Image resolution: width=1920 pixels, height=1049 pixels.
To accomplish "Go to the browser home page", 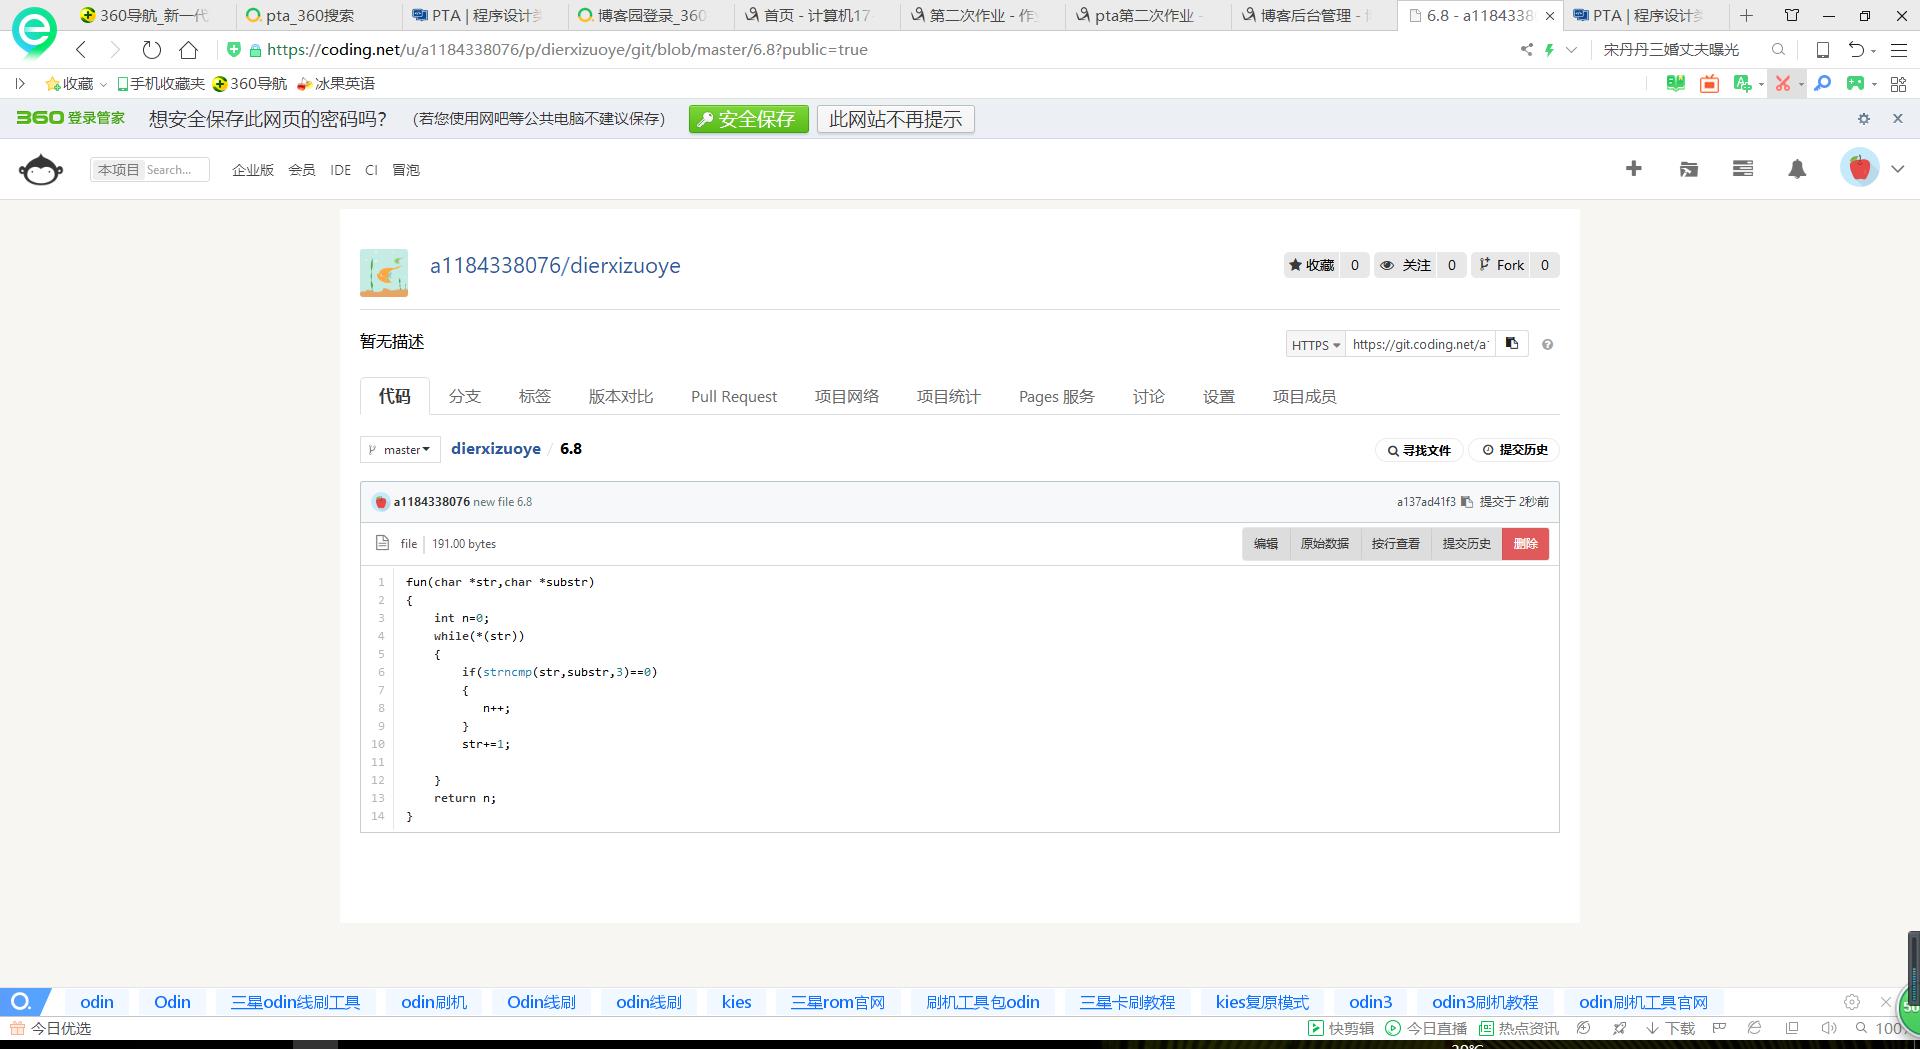I will [x=188, y=50].
